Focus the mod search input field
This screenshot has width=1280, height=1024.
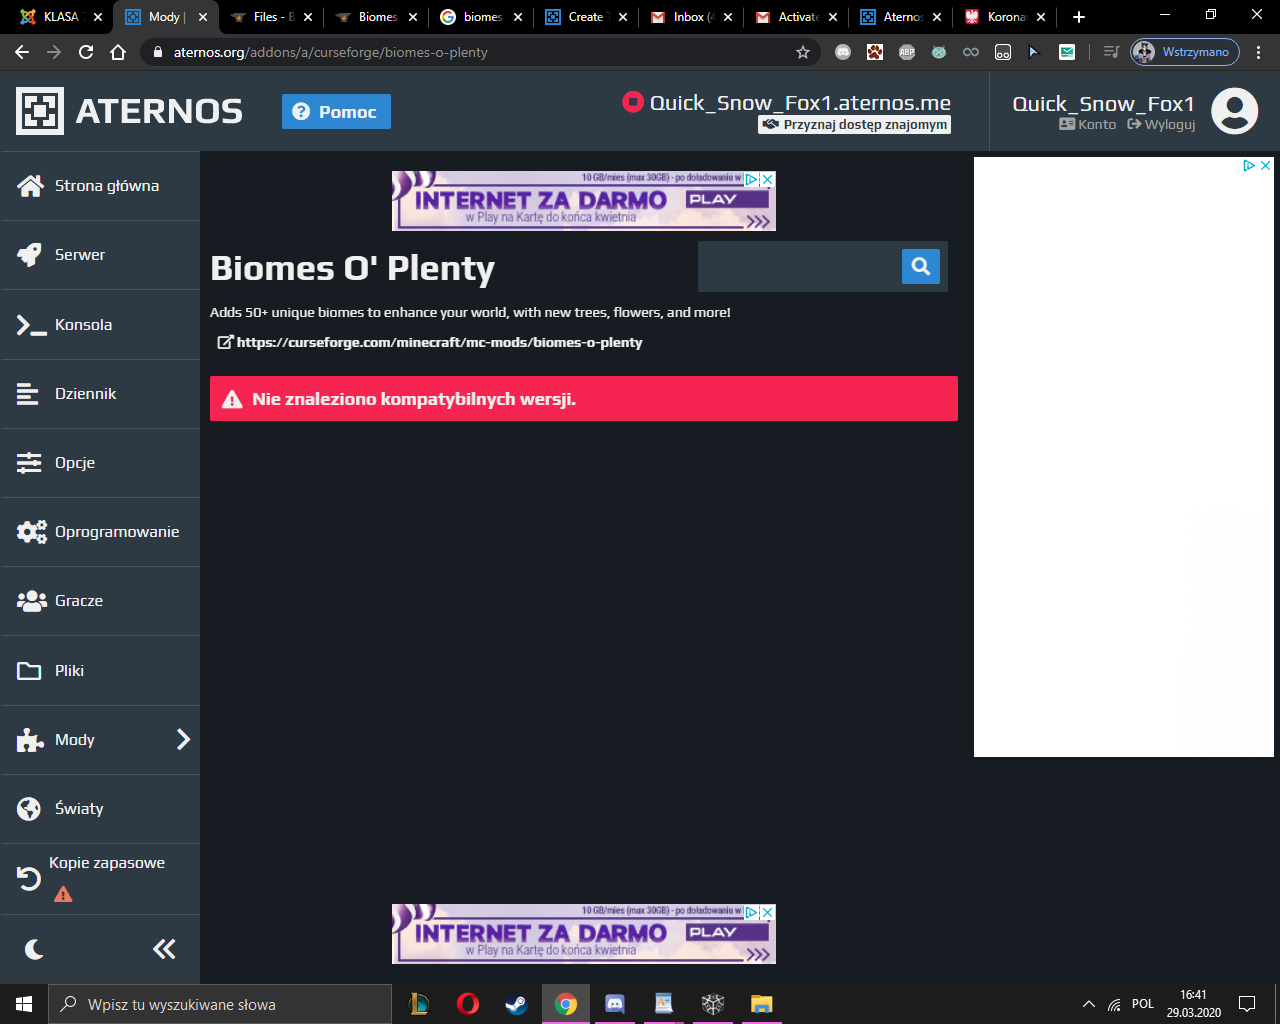pos(800,266)
